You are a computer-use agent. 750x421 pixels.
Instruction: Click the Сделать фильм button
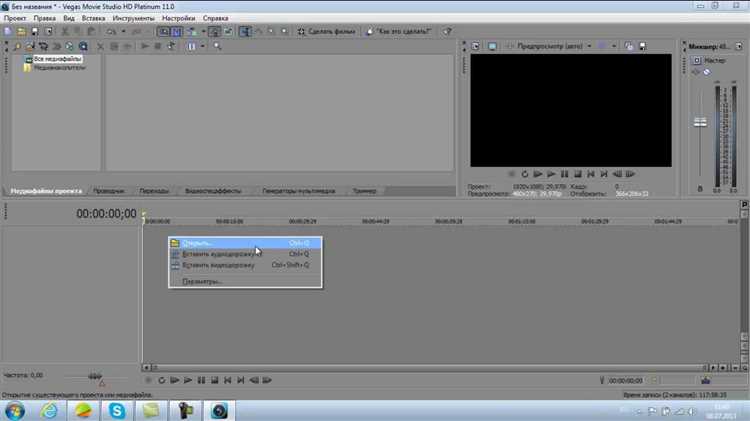tap(327, 32)
